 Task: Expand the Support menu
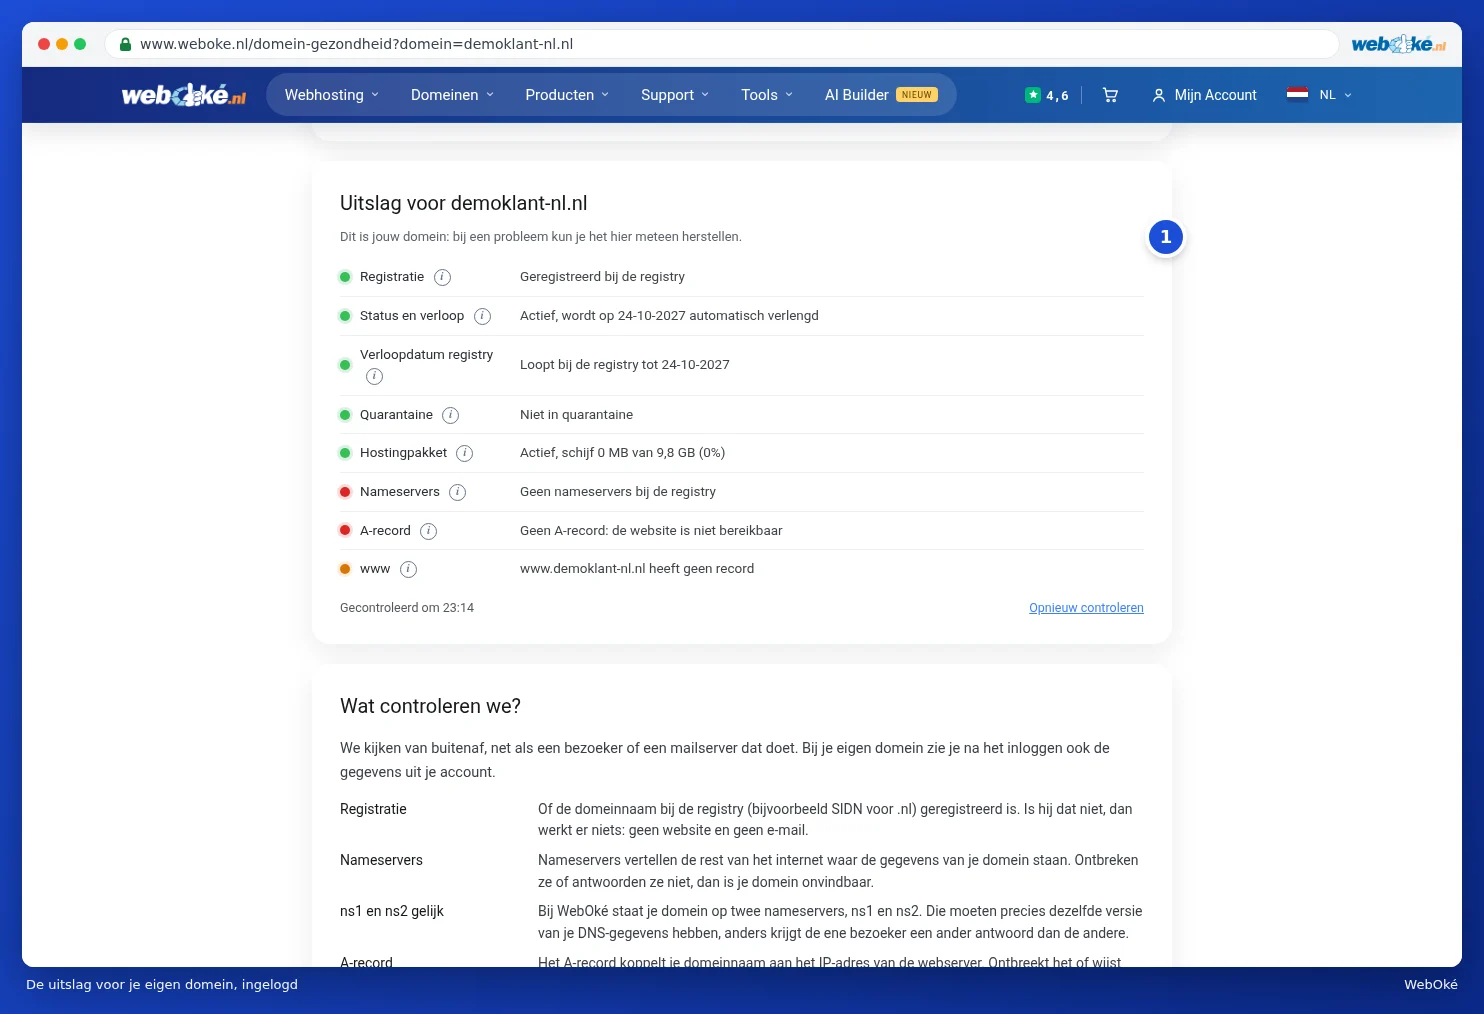pyautogui.click(x=675, y=95)
